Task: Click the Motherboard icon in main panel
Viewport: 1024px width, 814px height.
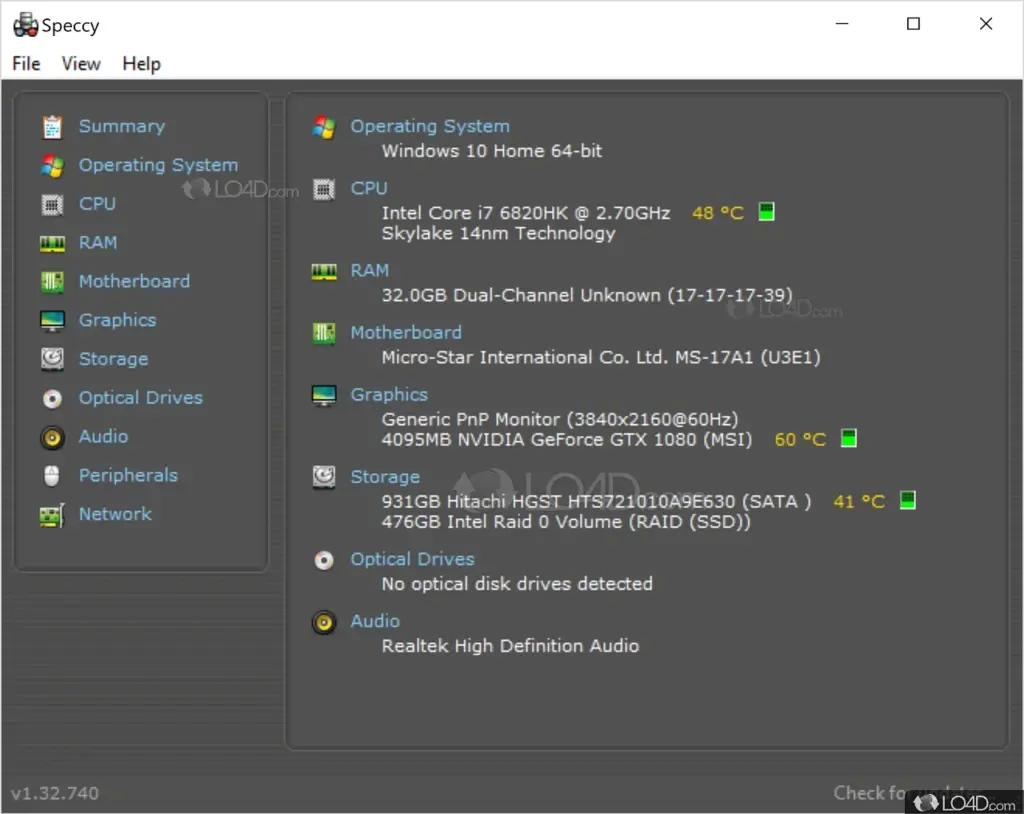Action: tap(324, 333)
